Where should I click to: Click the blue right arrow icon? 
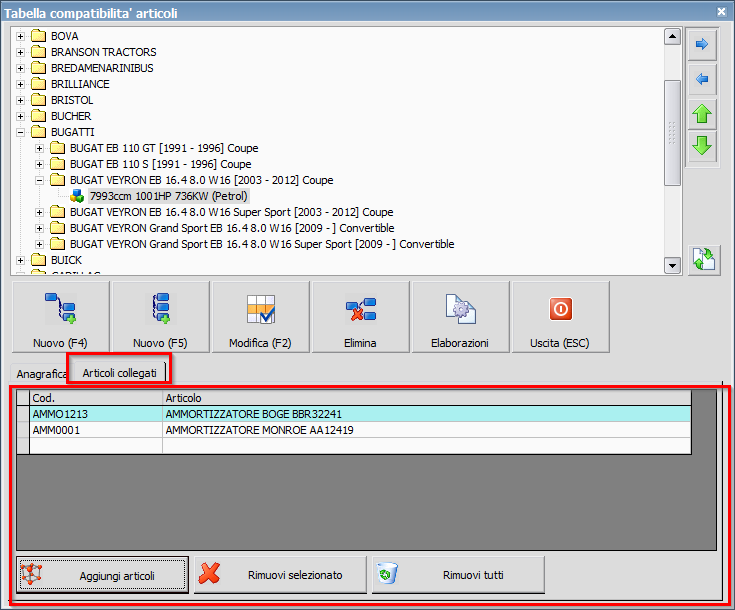click(702, 44)
